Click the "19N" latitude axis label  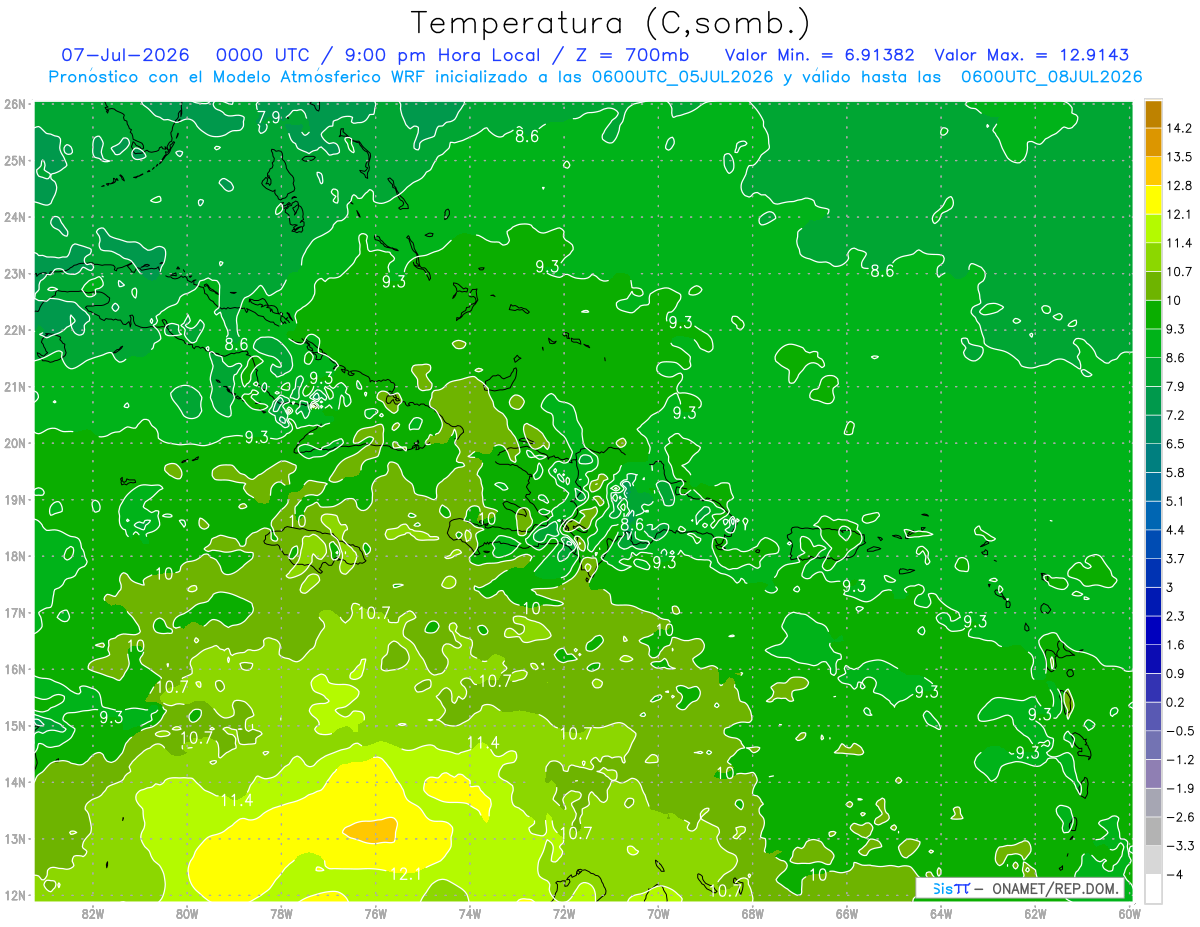(15, 499)
